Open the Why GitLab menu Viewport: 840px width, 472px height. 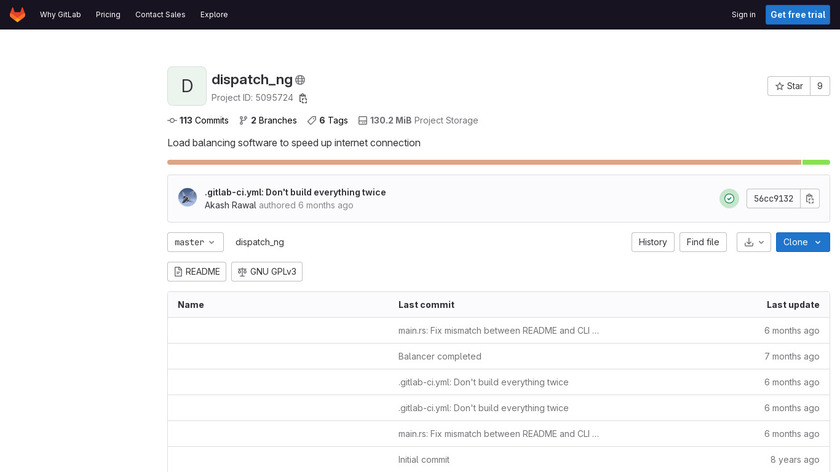click(x=60, y=14)
